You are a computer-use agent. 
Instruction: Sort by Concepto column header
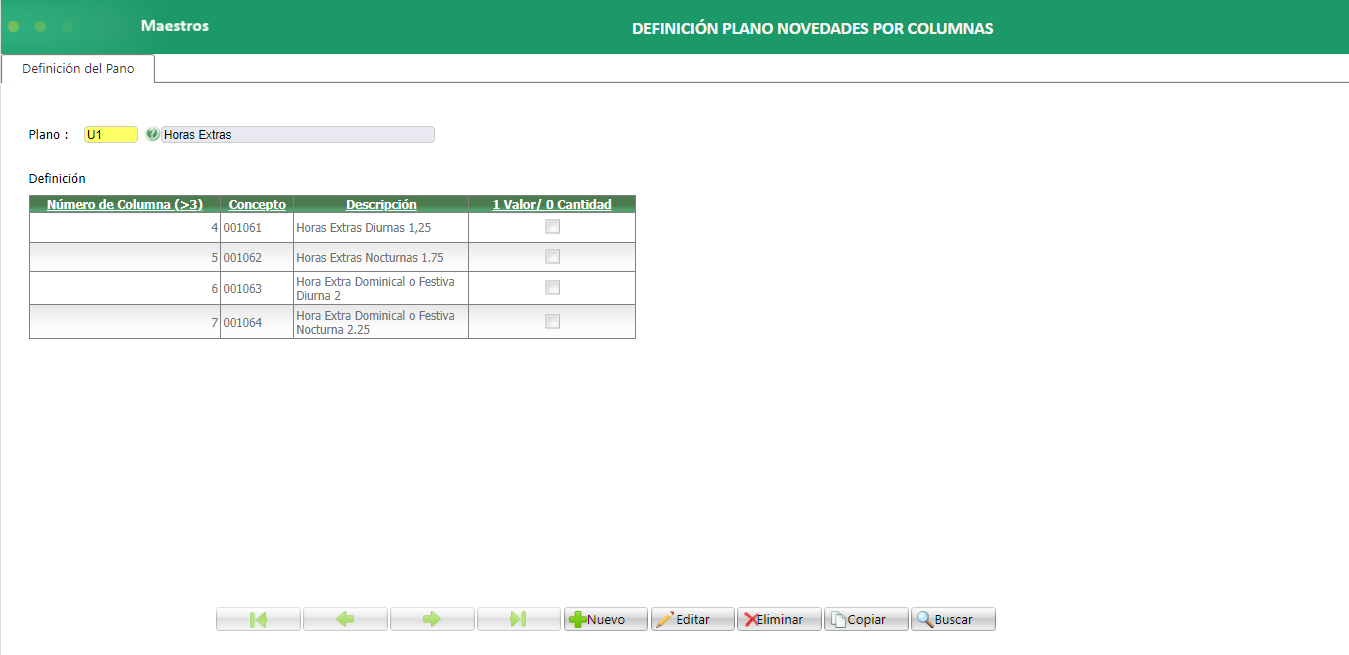[x=257, y=204]
